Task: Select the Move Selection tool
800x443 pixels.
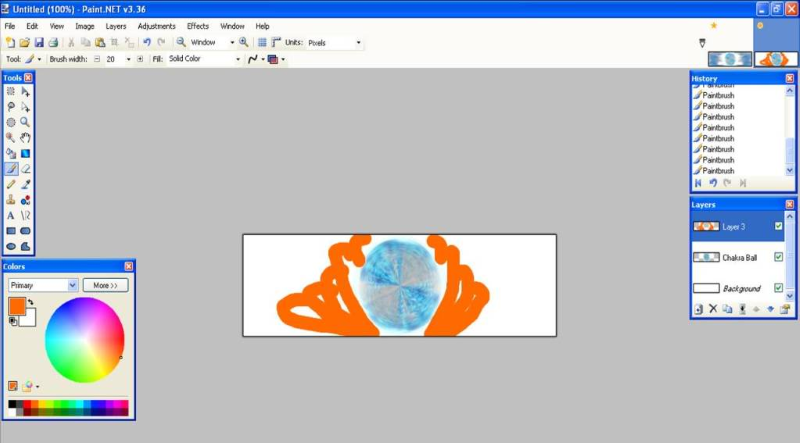Action: pos(26,107)
